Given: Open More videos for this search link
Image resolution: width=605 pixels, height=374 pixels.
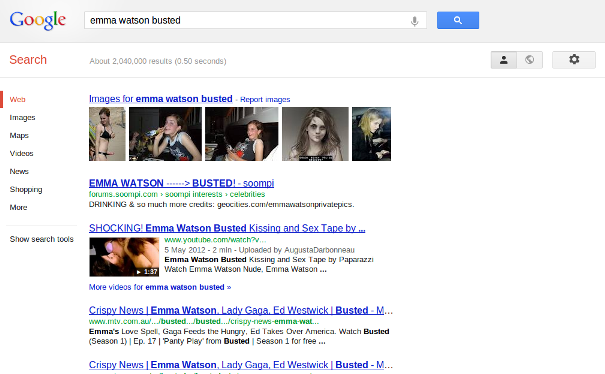Looking at the screenshot, I should pos(160,287).
